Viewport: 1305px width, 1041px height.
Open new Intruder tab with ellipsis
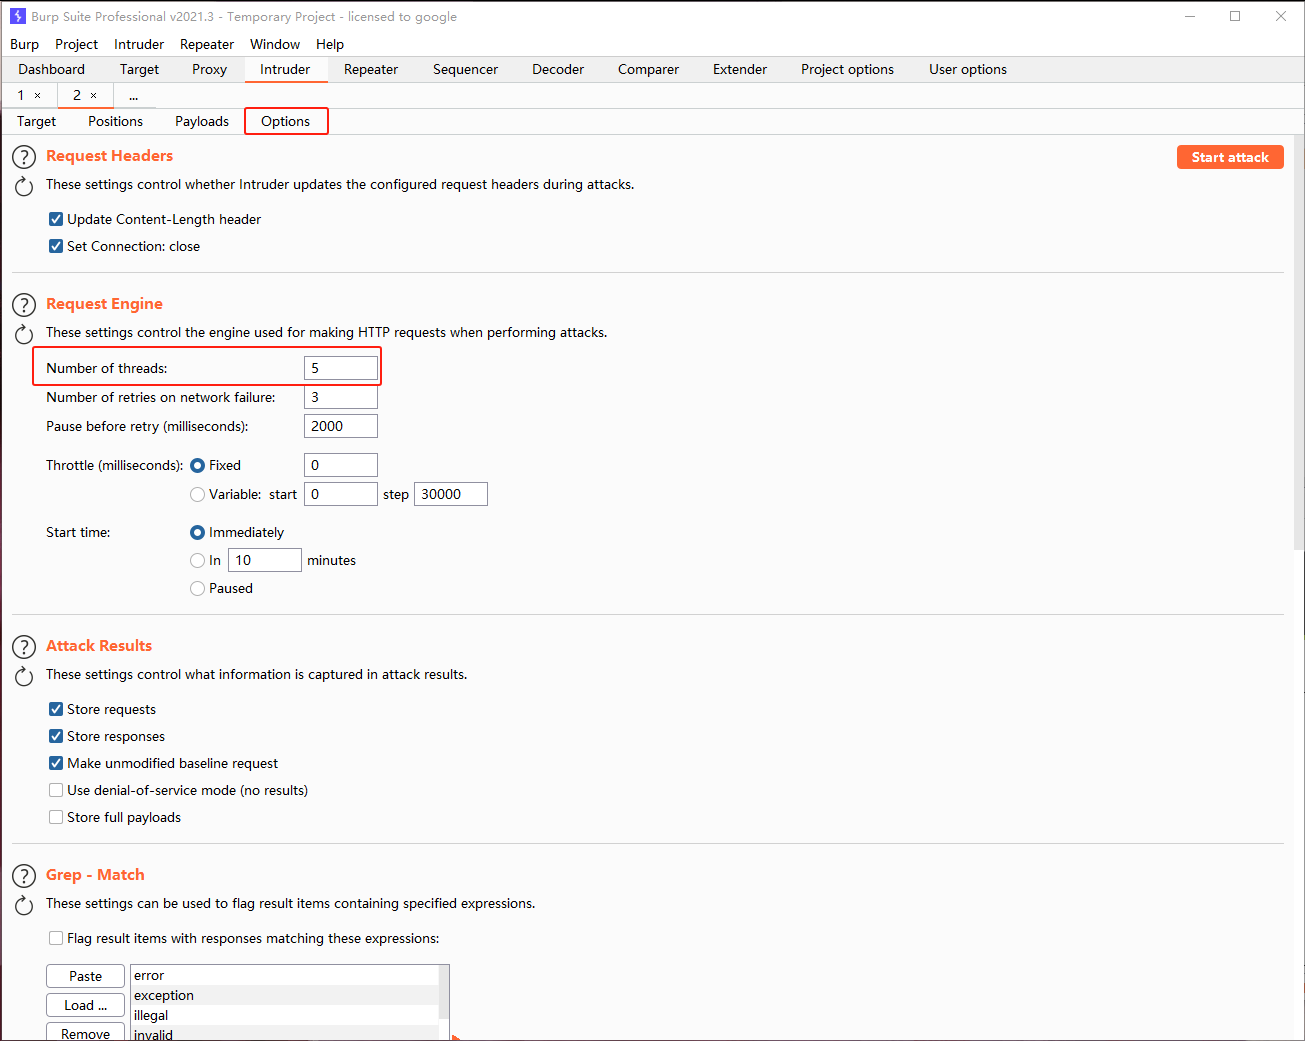click(x=133, y=96)
